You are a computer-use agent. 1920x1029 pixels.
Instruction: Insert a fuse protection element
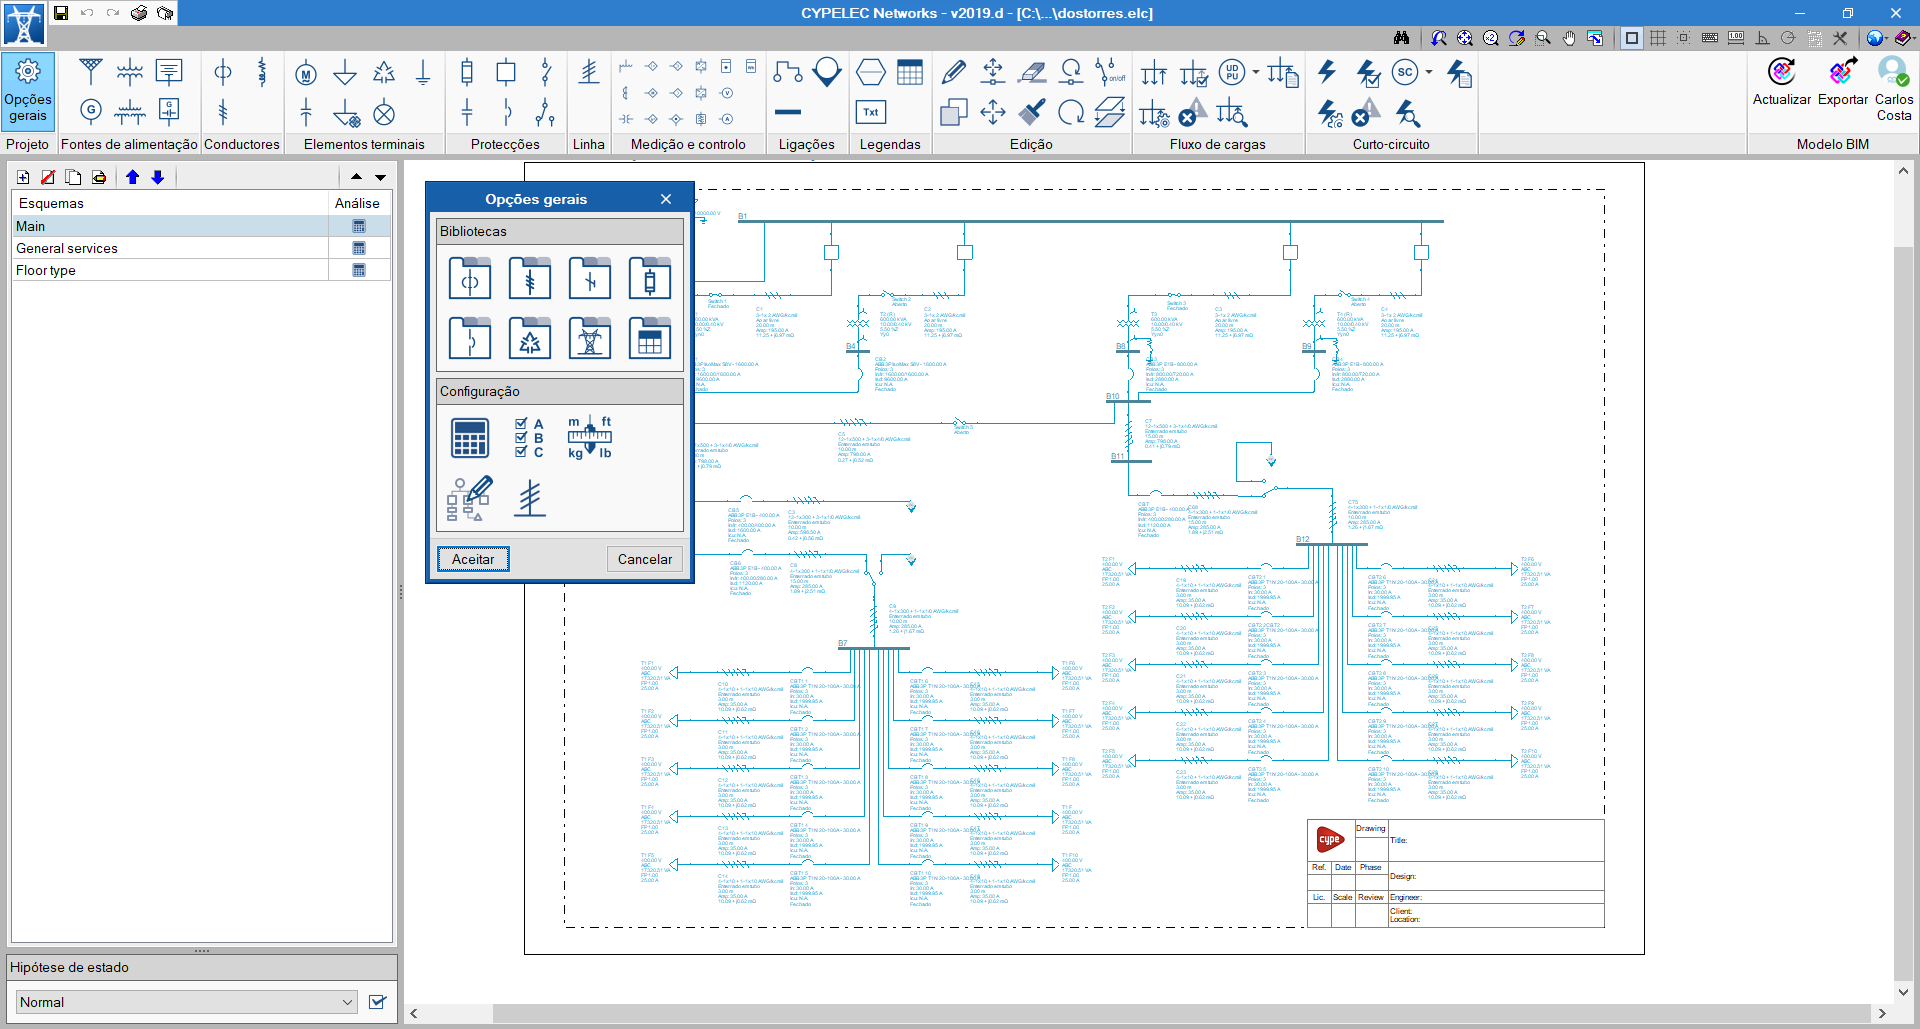coord(467,72)
